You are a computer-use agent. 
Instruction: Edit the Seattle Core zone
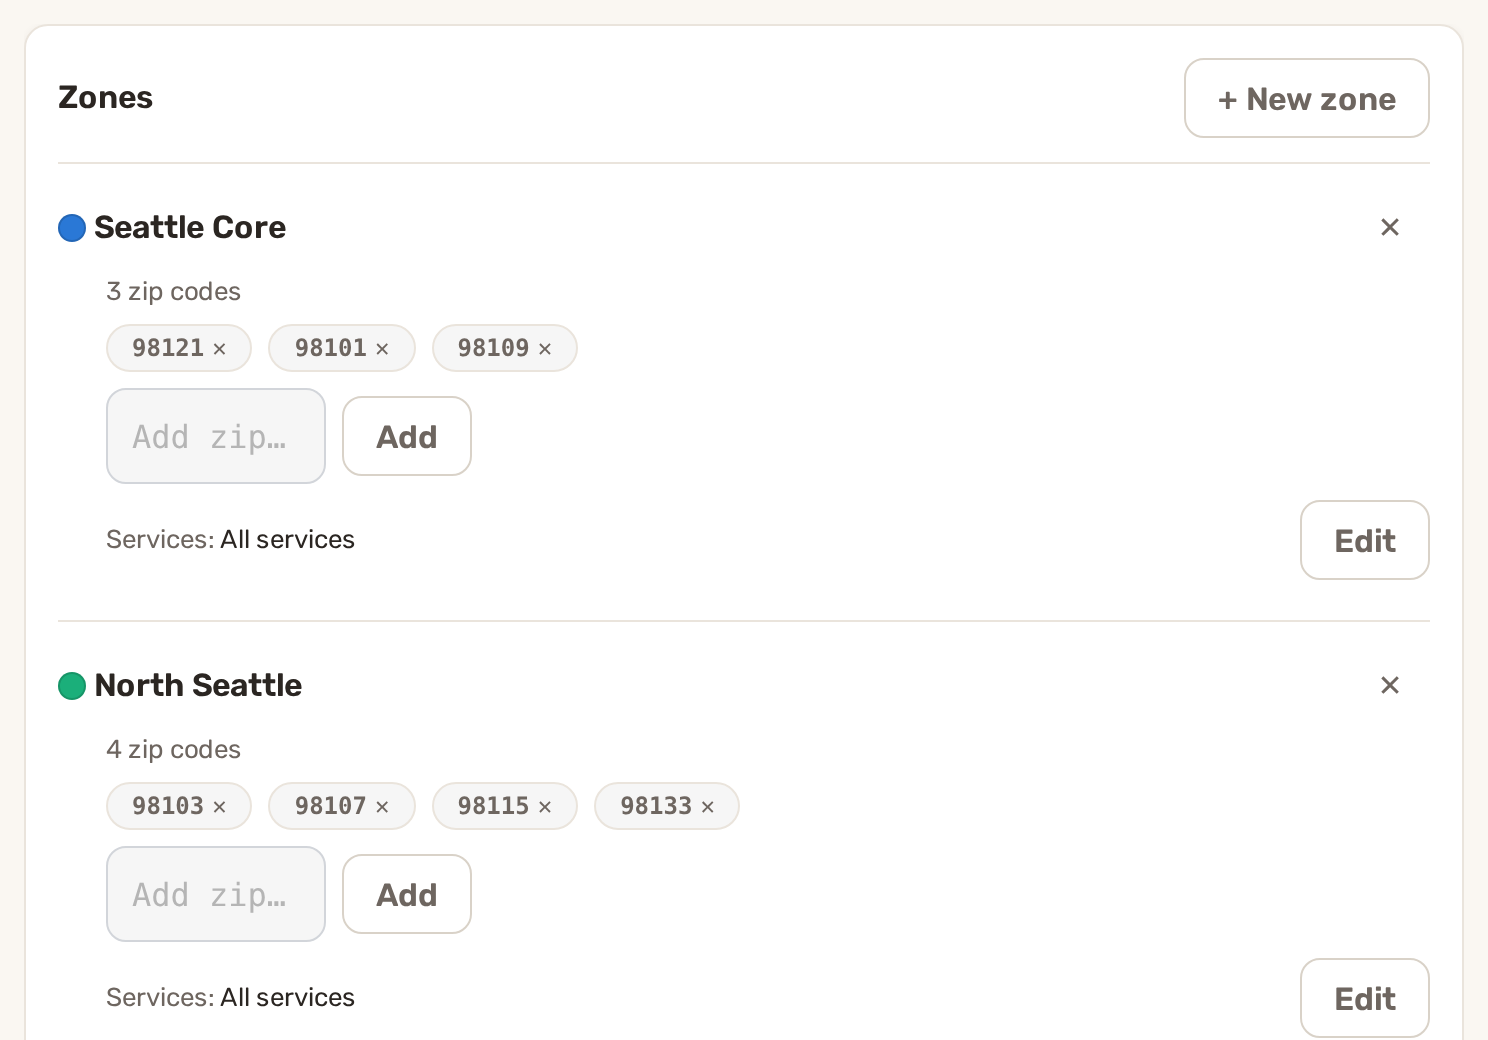pos(1365,540)
